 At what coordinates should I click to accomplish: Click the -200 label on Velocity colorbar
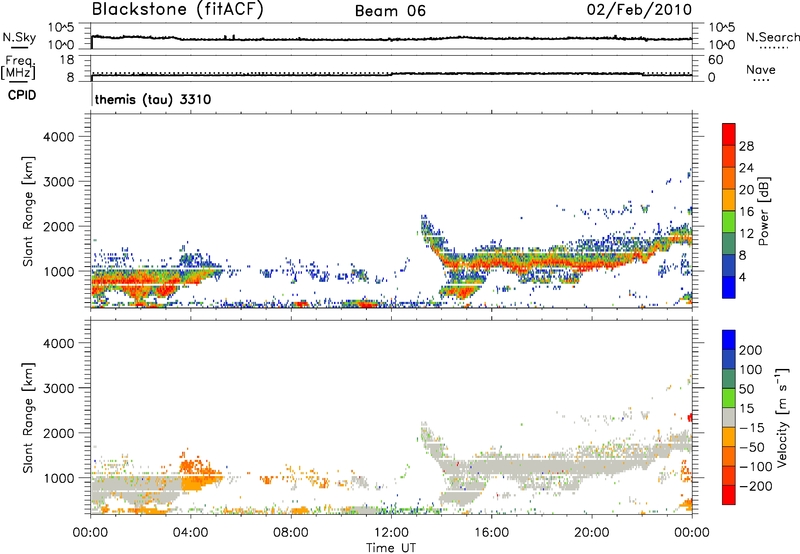click(756, 486)
